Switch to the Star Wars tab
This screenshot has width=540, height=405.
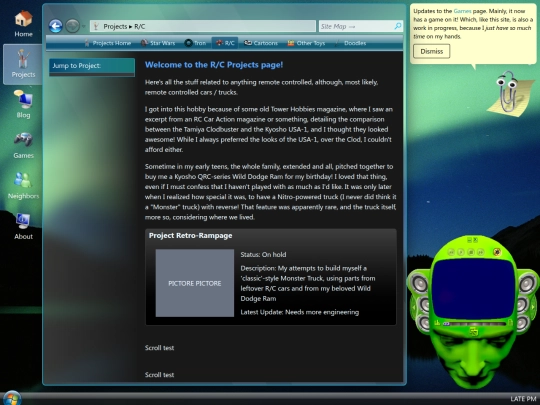click(158, 43)
